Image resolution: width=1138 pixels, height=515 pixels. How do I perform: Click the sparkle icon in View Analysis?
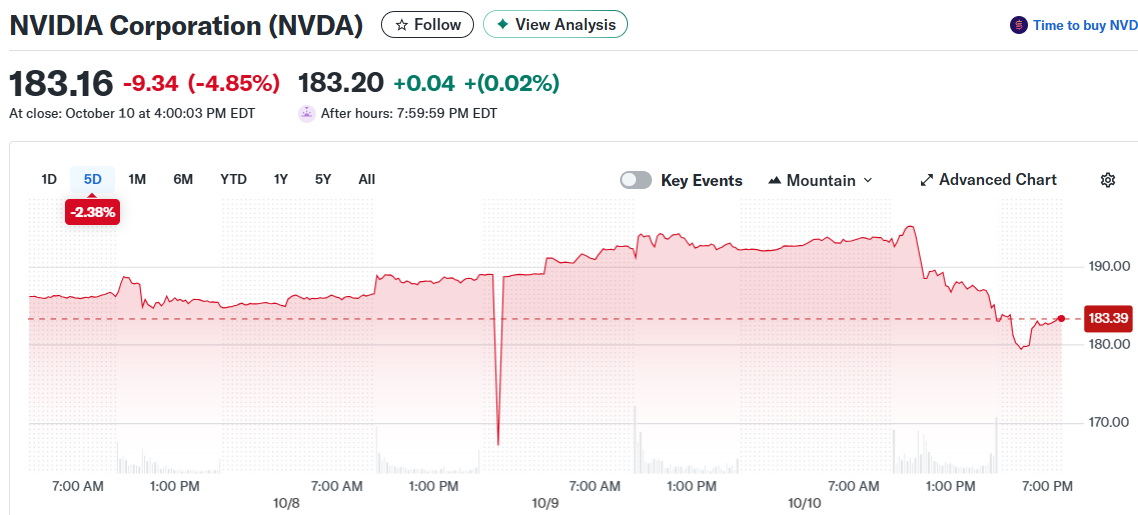coord(503,24)
